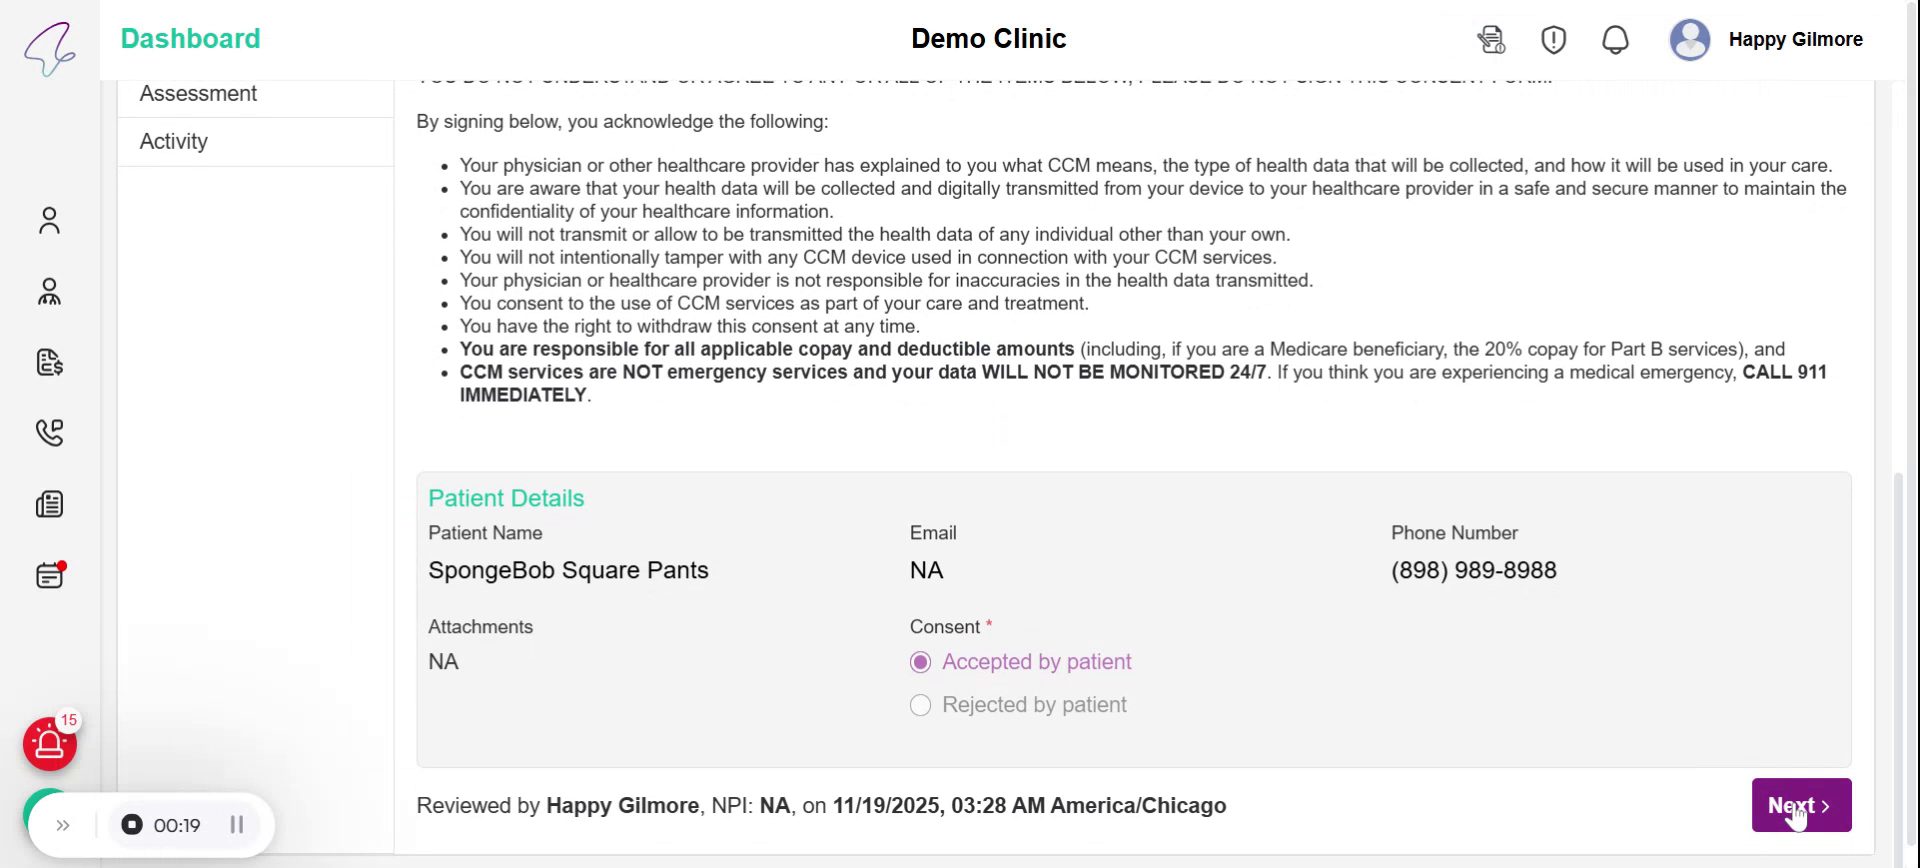Click the app logo icon
Viewport: 1920px width, 868px height.
pos(49,47)
